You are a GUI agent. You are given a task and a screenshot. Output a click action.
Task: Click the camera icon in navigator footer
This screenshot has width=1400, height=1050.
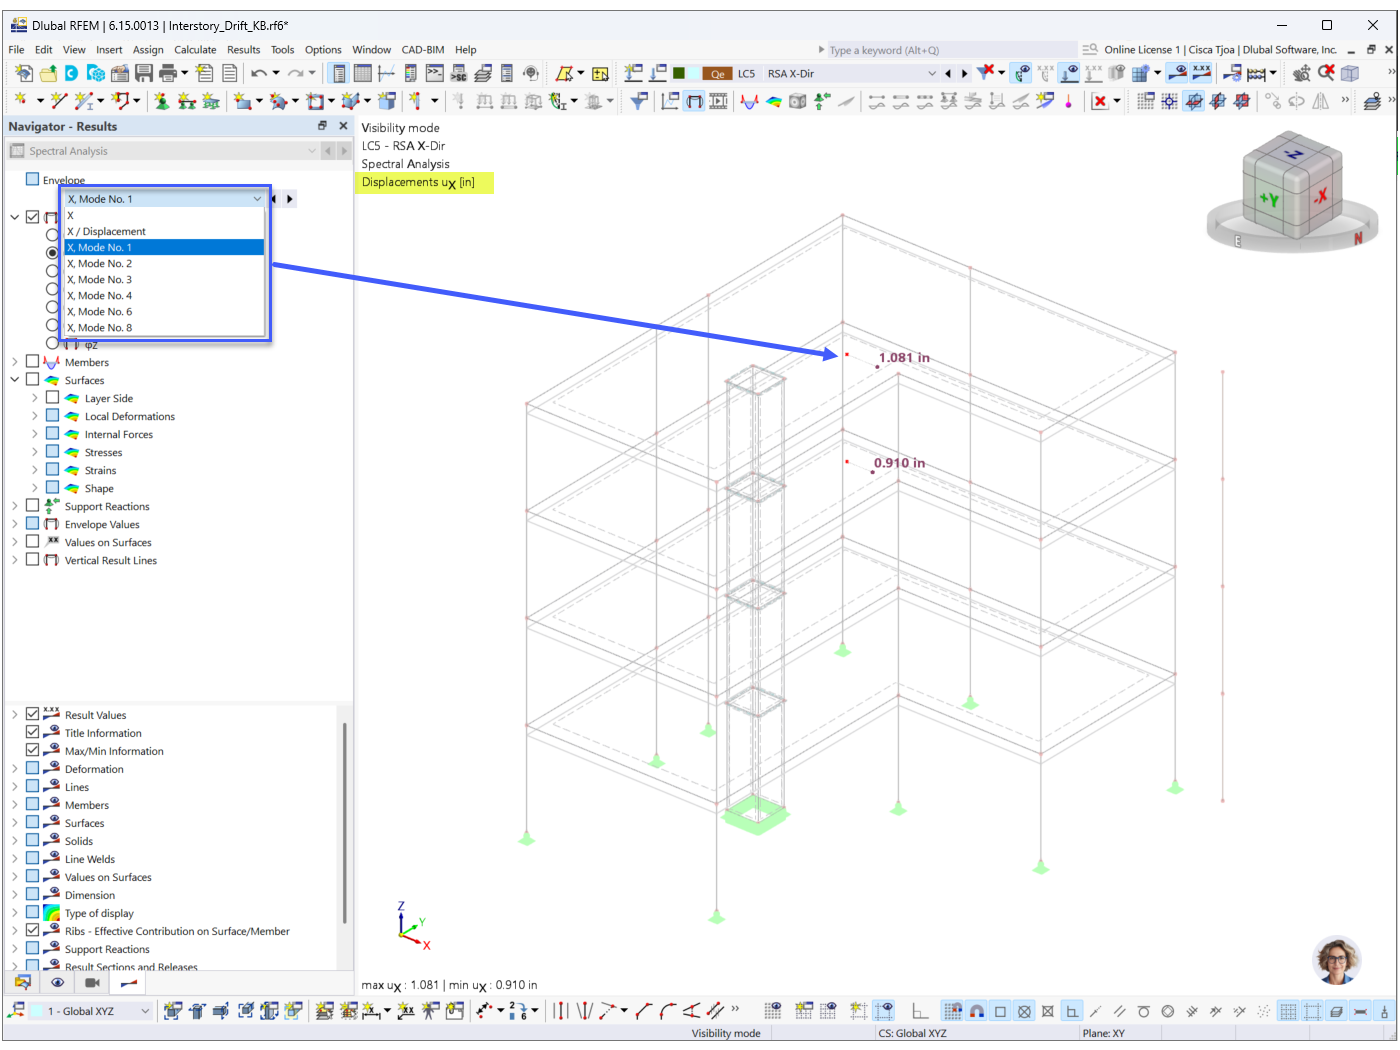[92, 983]
